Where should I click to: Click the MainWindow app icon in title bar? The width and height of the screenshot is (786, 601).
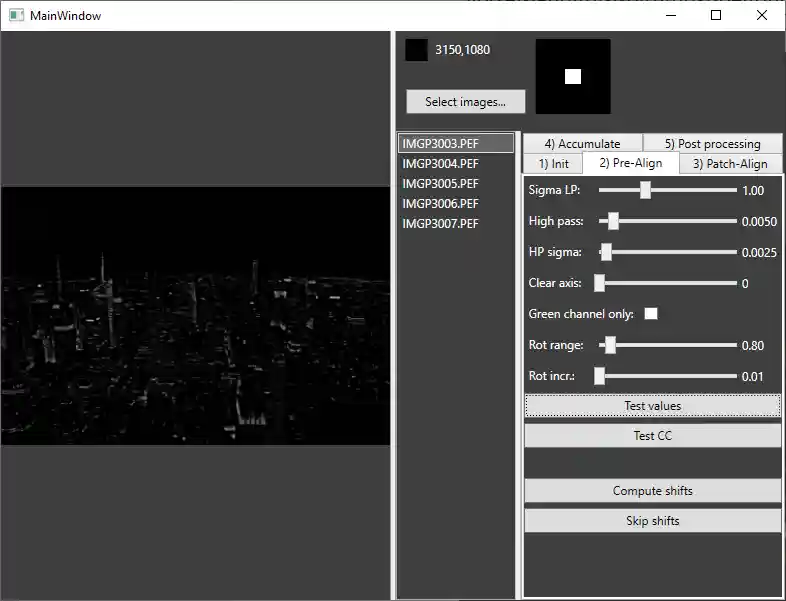point(16,16)
